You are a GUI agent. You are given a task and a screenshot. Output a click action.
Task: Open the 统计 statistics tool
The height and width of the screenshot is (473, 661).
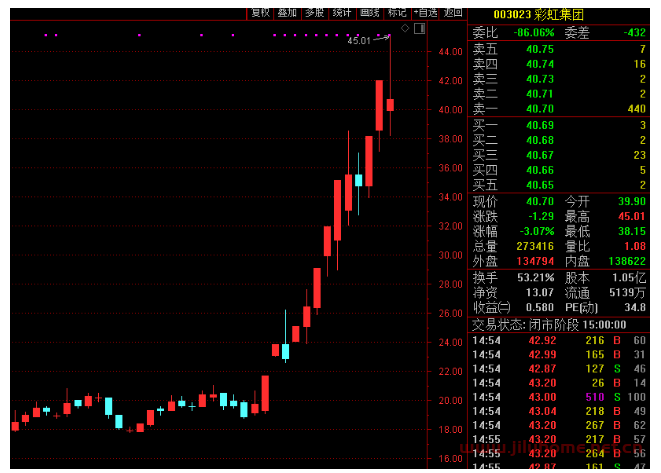pyautogui.click(x=342, y=13)
